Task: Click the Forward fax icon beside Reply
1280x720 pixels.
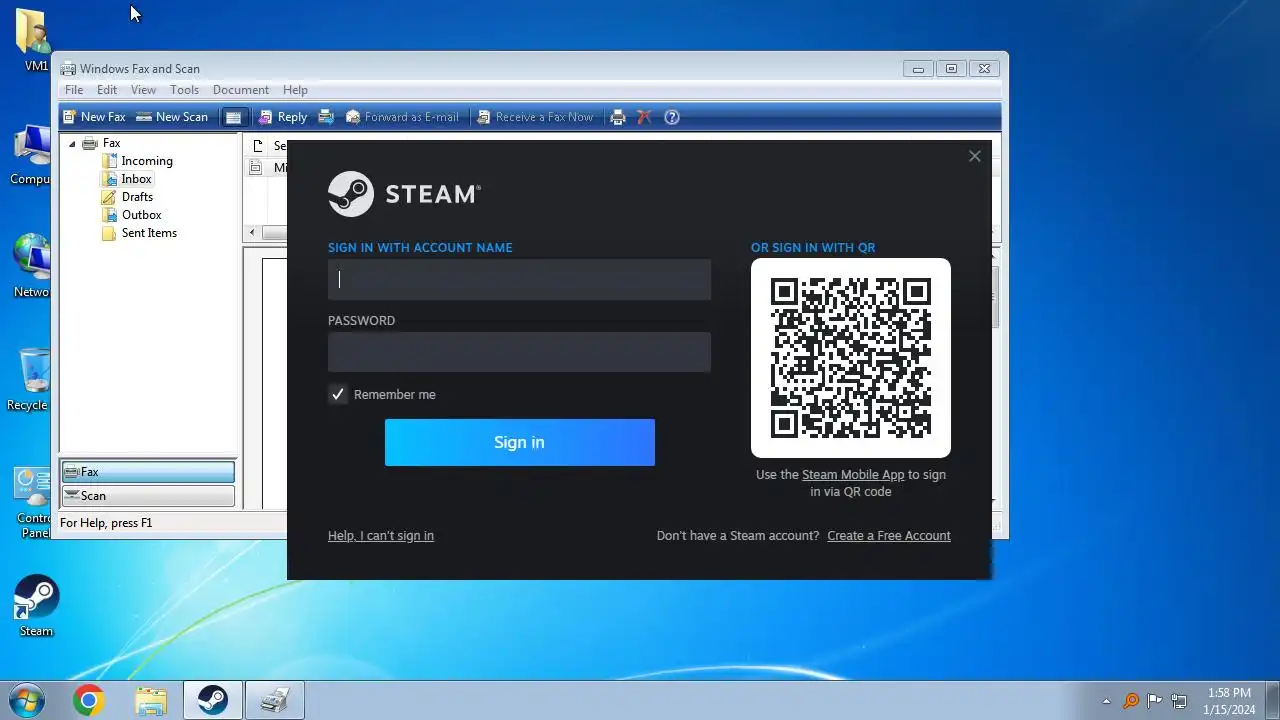Action: (x=326, y=117)
